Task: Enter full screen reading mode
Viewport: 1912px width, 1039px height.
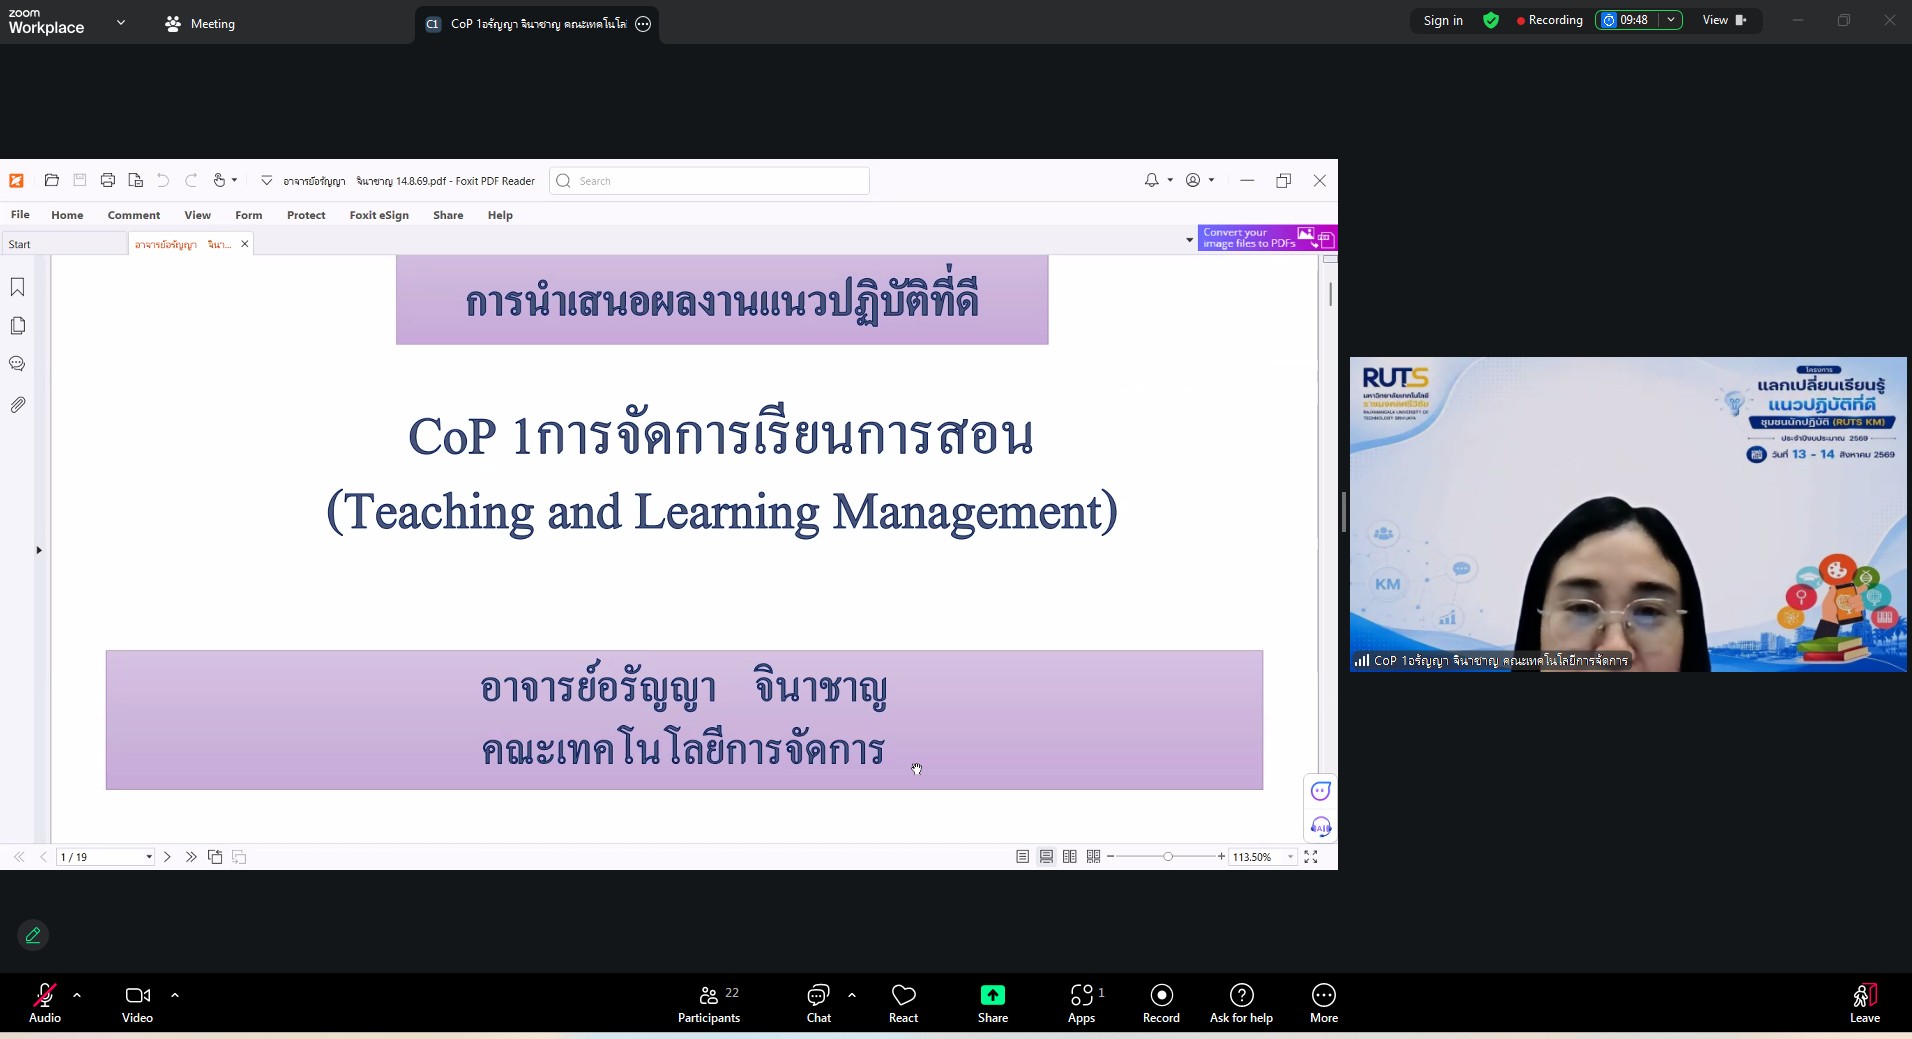Action: [x=1311, y=857]
